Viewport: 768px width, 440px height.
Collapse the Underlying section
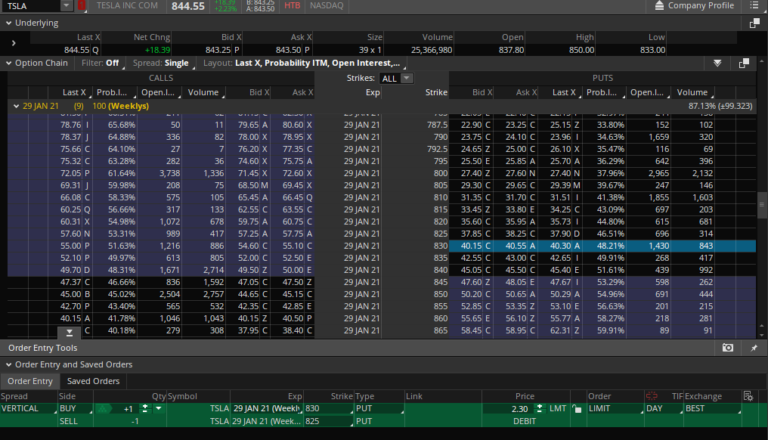point(8,23)
